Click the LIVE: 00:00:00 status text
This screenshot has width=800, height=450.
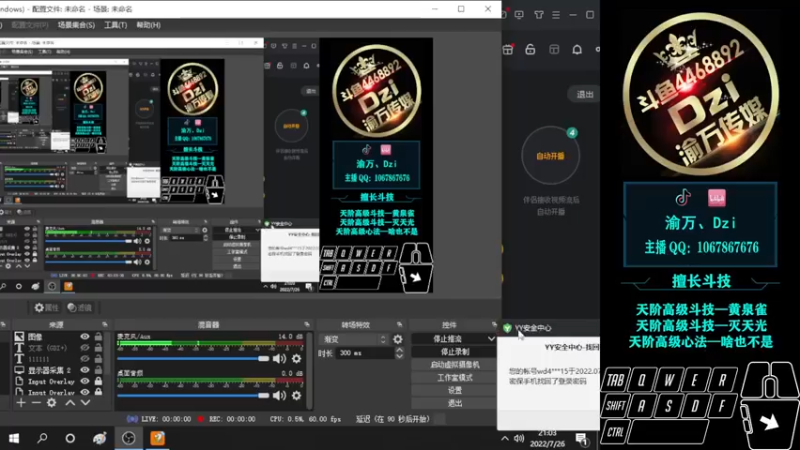166,419
